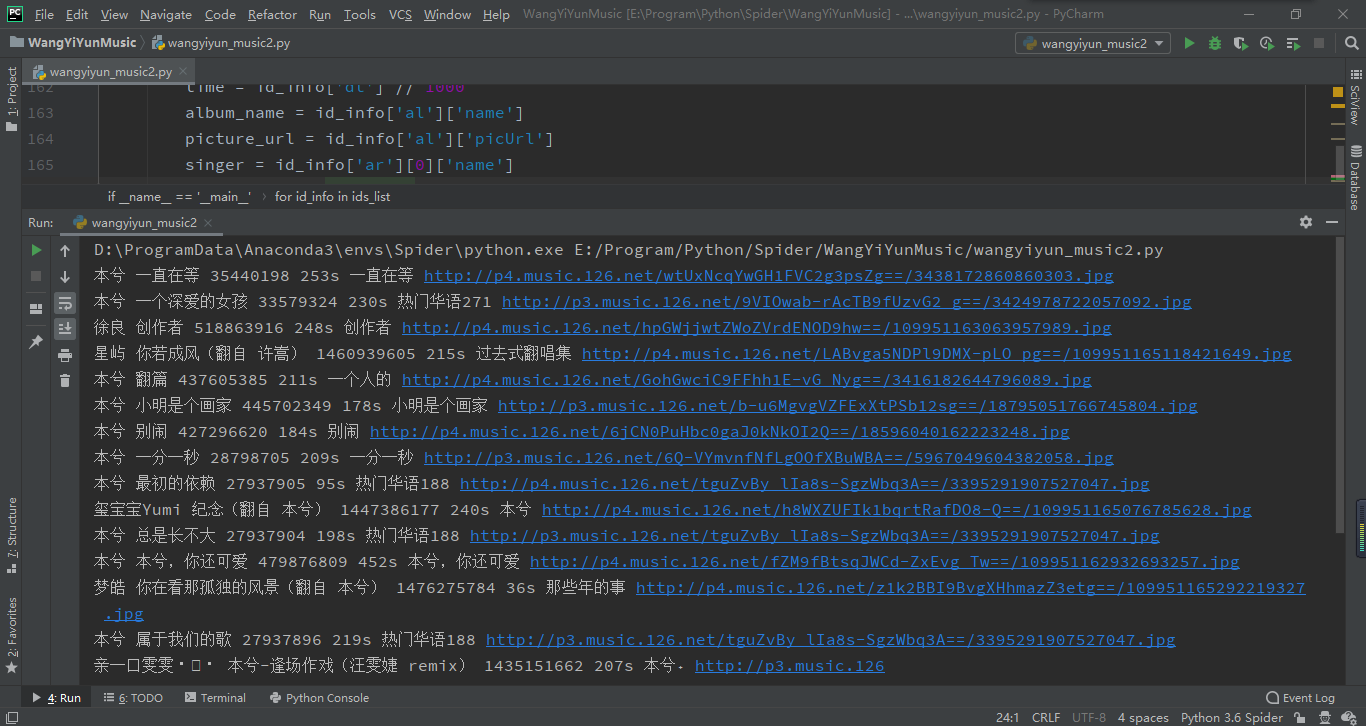The height and width of the screenshot is (726, 1366).
Task: Open the Code menu
Action: coord(220,14)
